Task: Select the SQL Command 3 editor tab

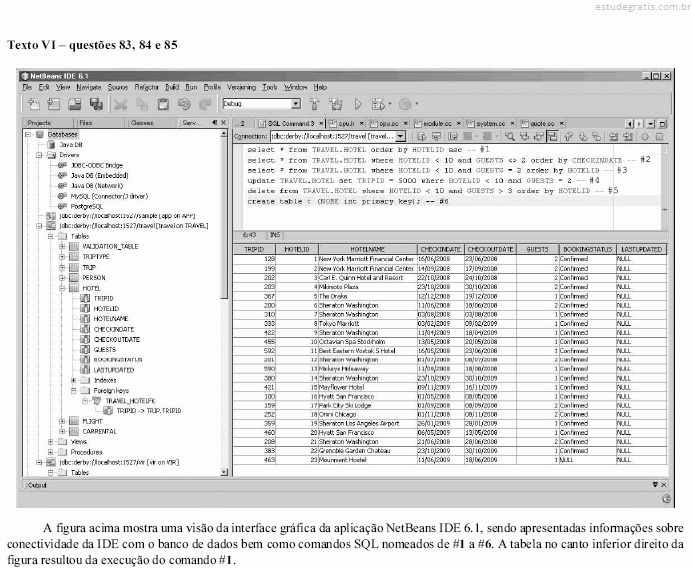Action: coord(291,124)
